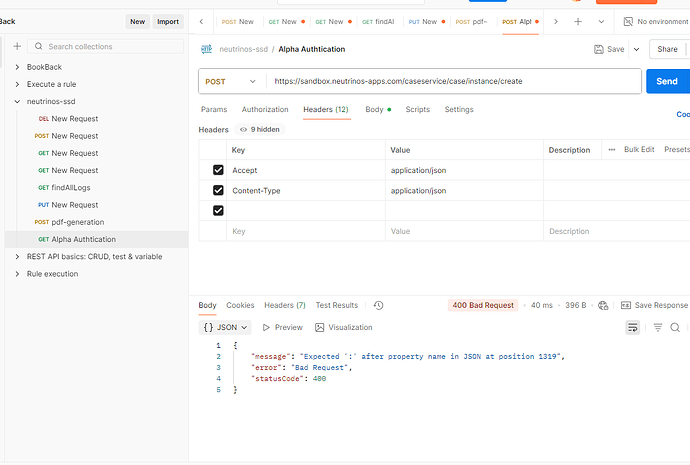Open the Test Results response tab
690x465 pixels.
337,305
